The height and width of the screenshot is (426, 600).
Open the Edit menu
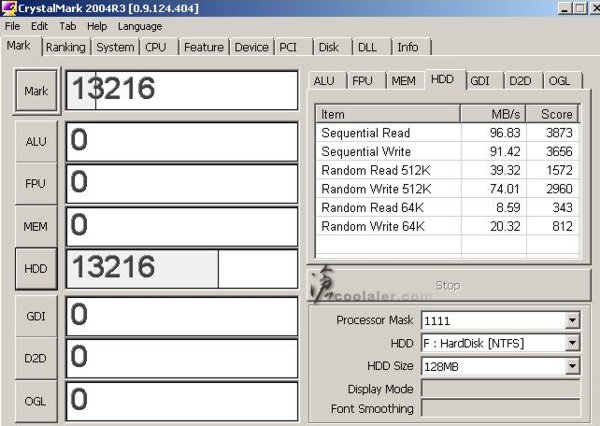[39, 26]
